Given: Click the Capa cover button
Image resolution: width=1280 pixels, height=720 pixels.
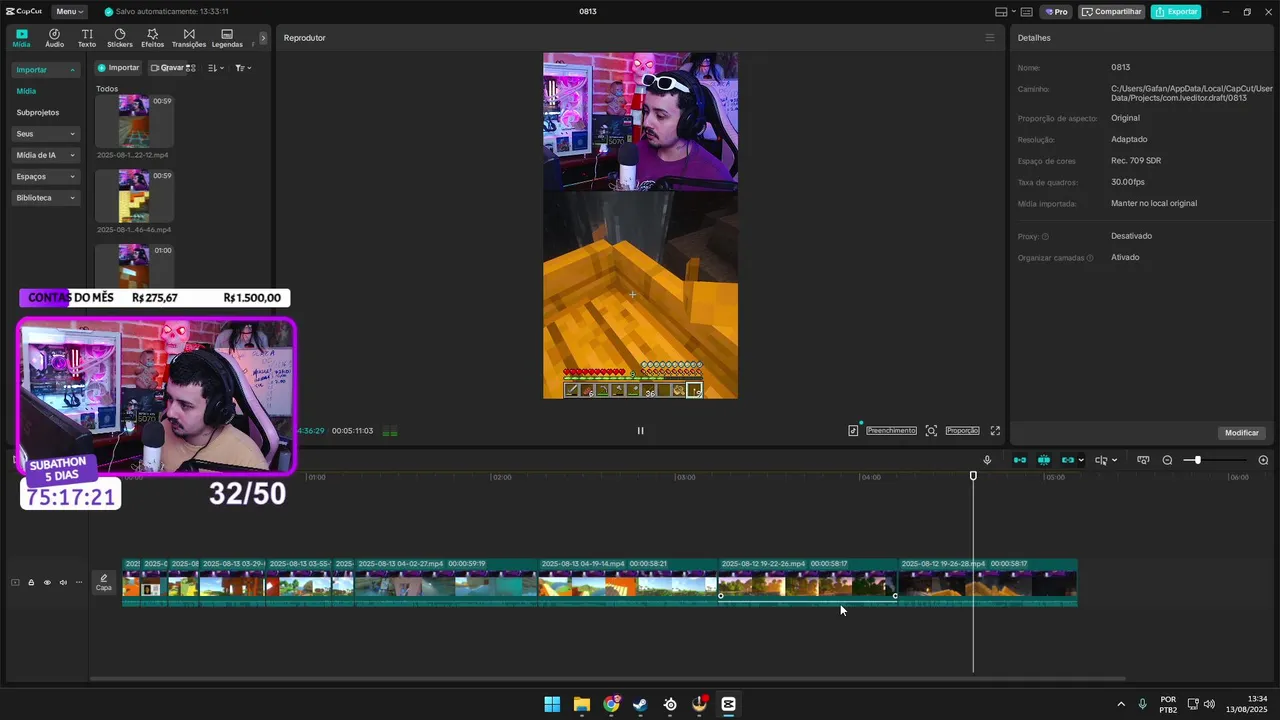Looking at the screenshot, I should (x=104, y=582).
